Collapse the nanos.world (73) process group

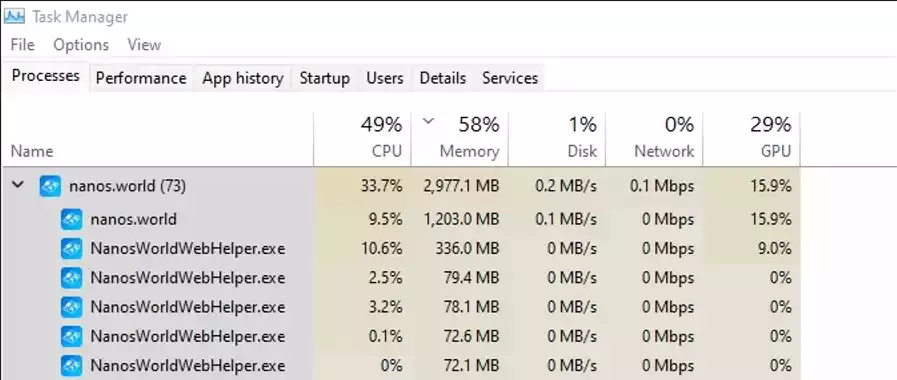18,185
